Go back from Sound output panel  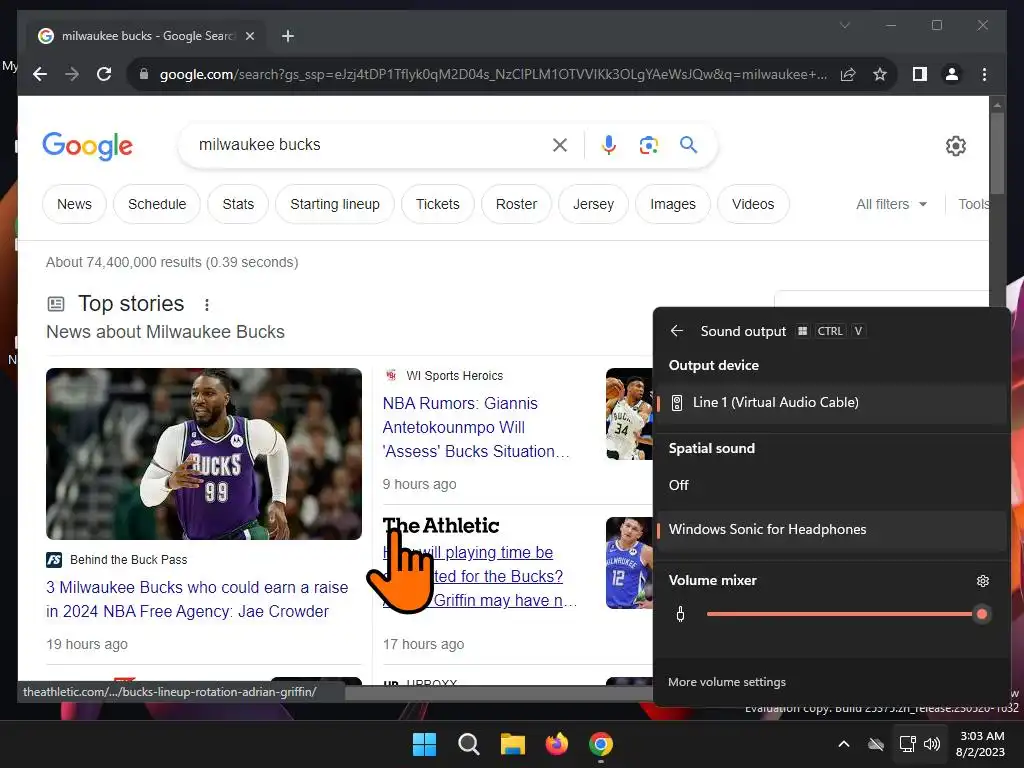(677, 331)
